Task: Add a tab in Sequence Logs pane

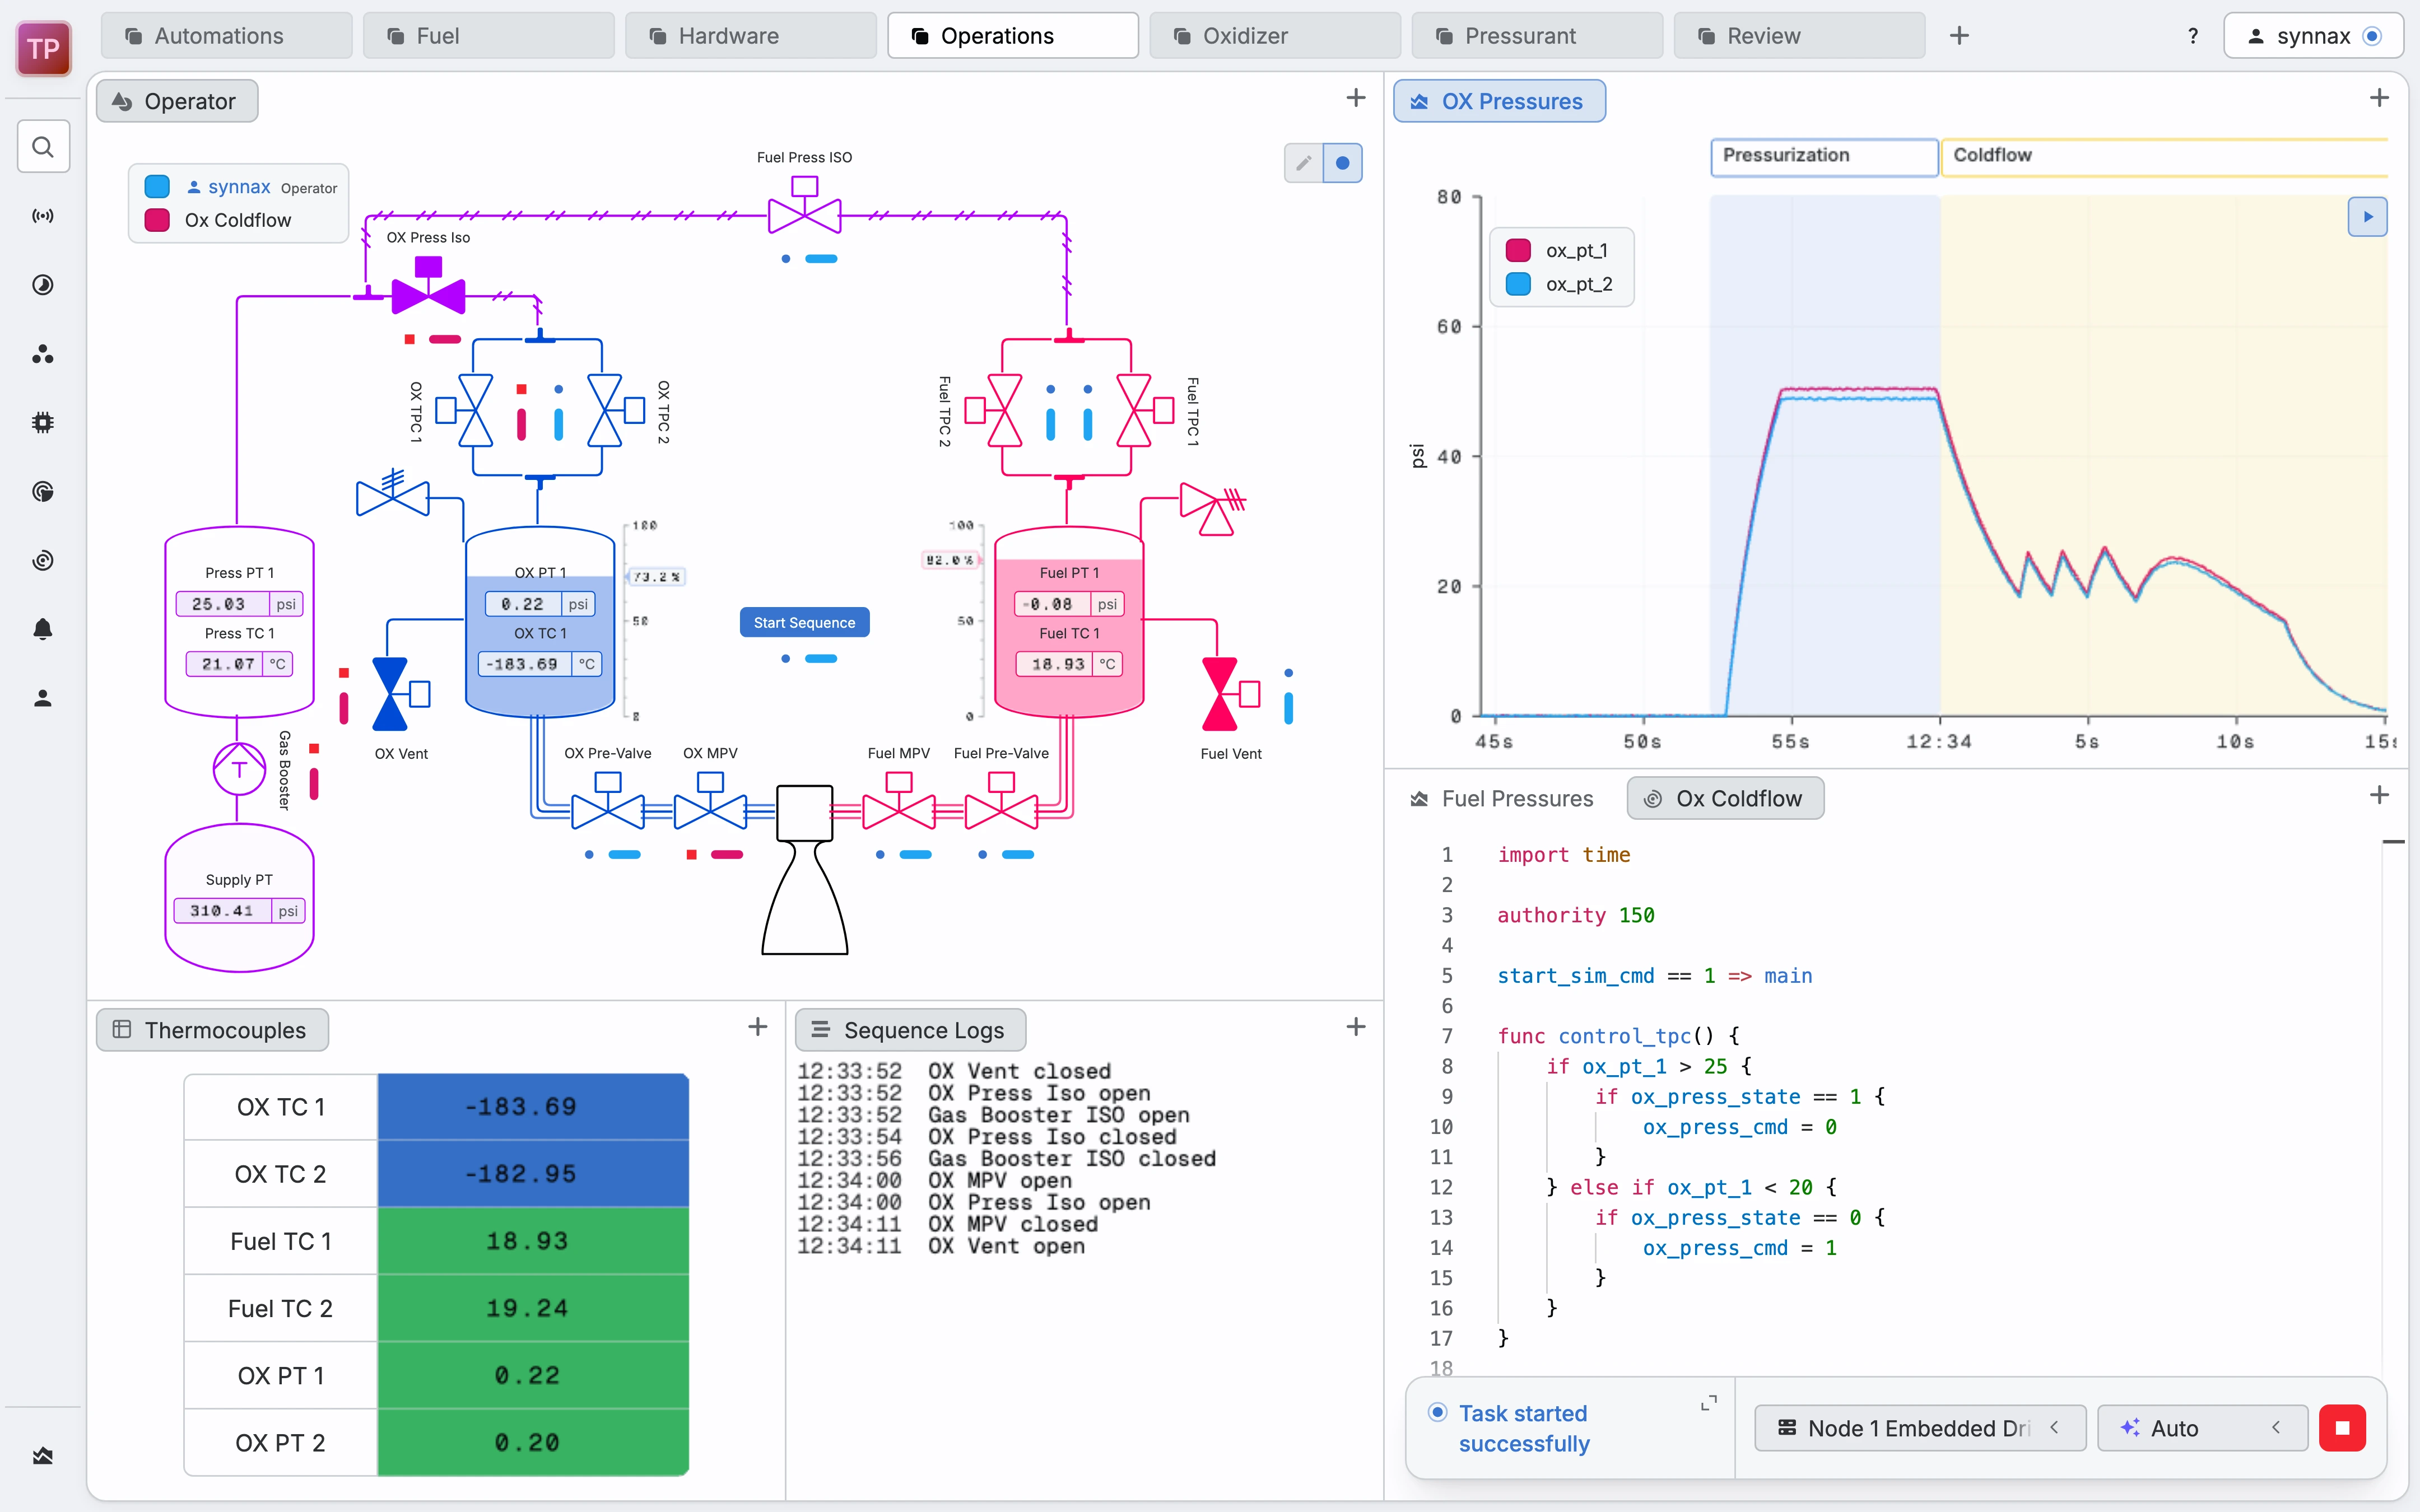Action: pos(1356,1027)
